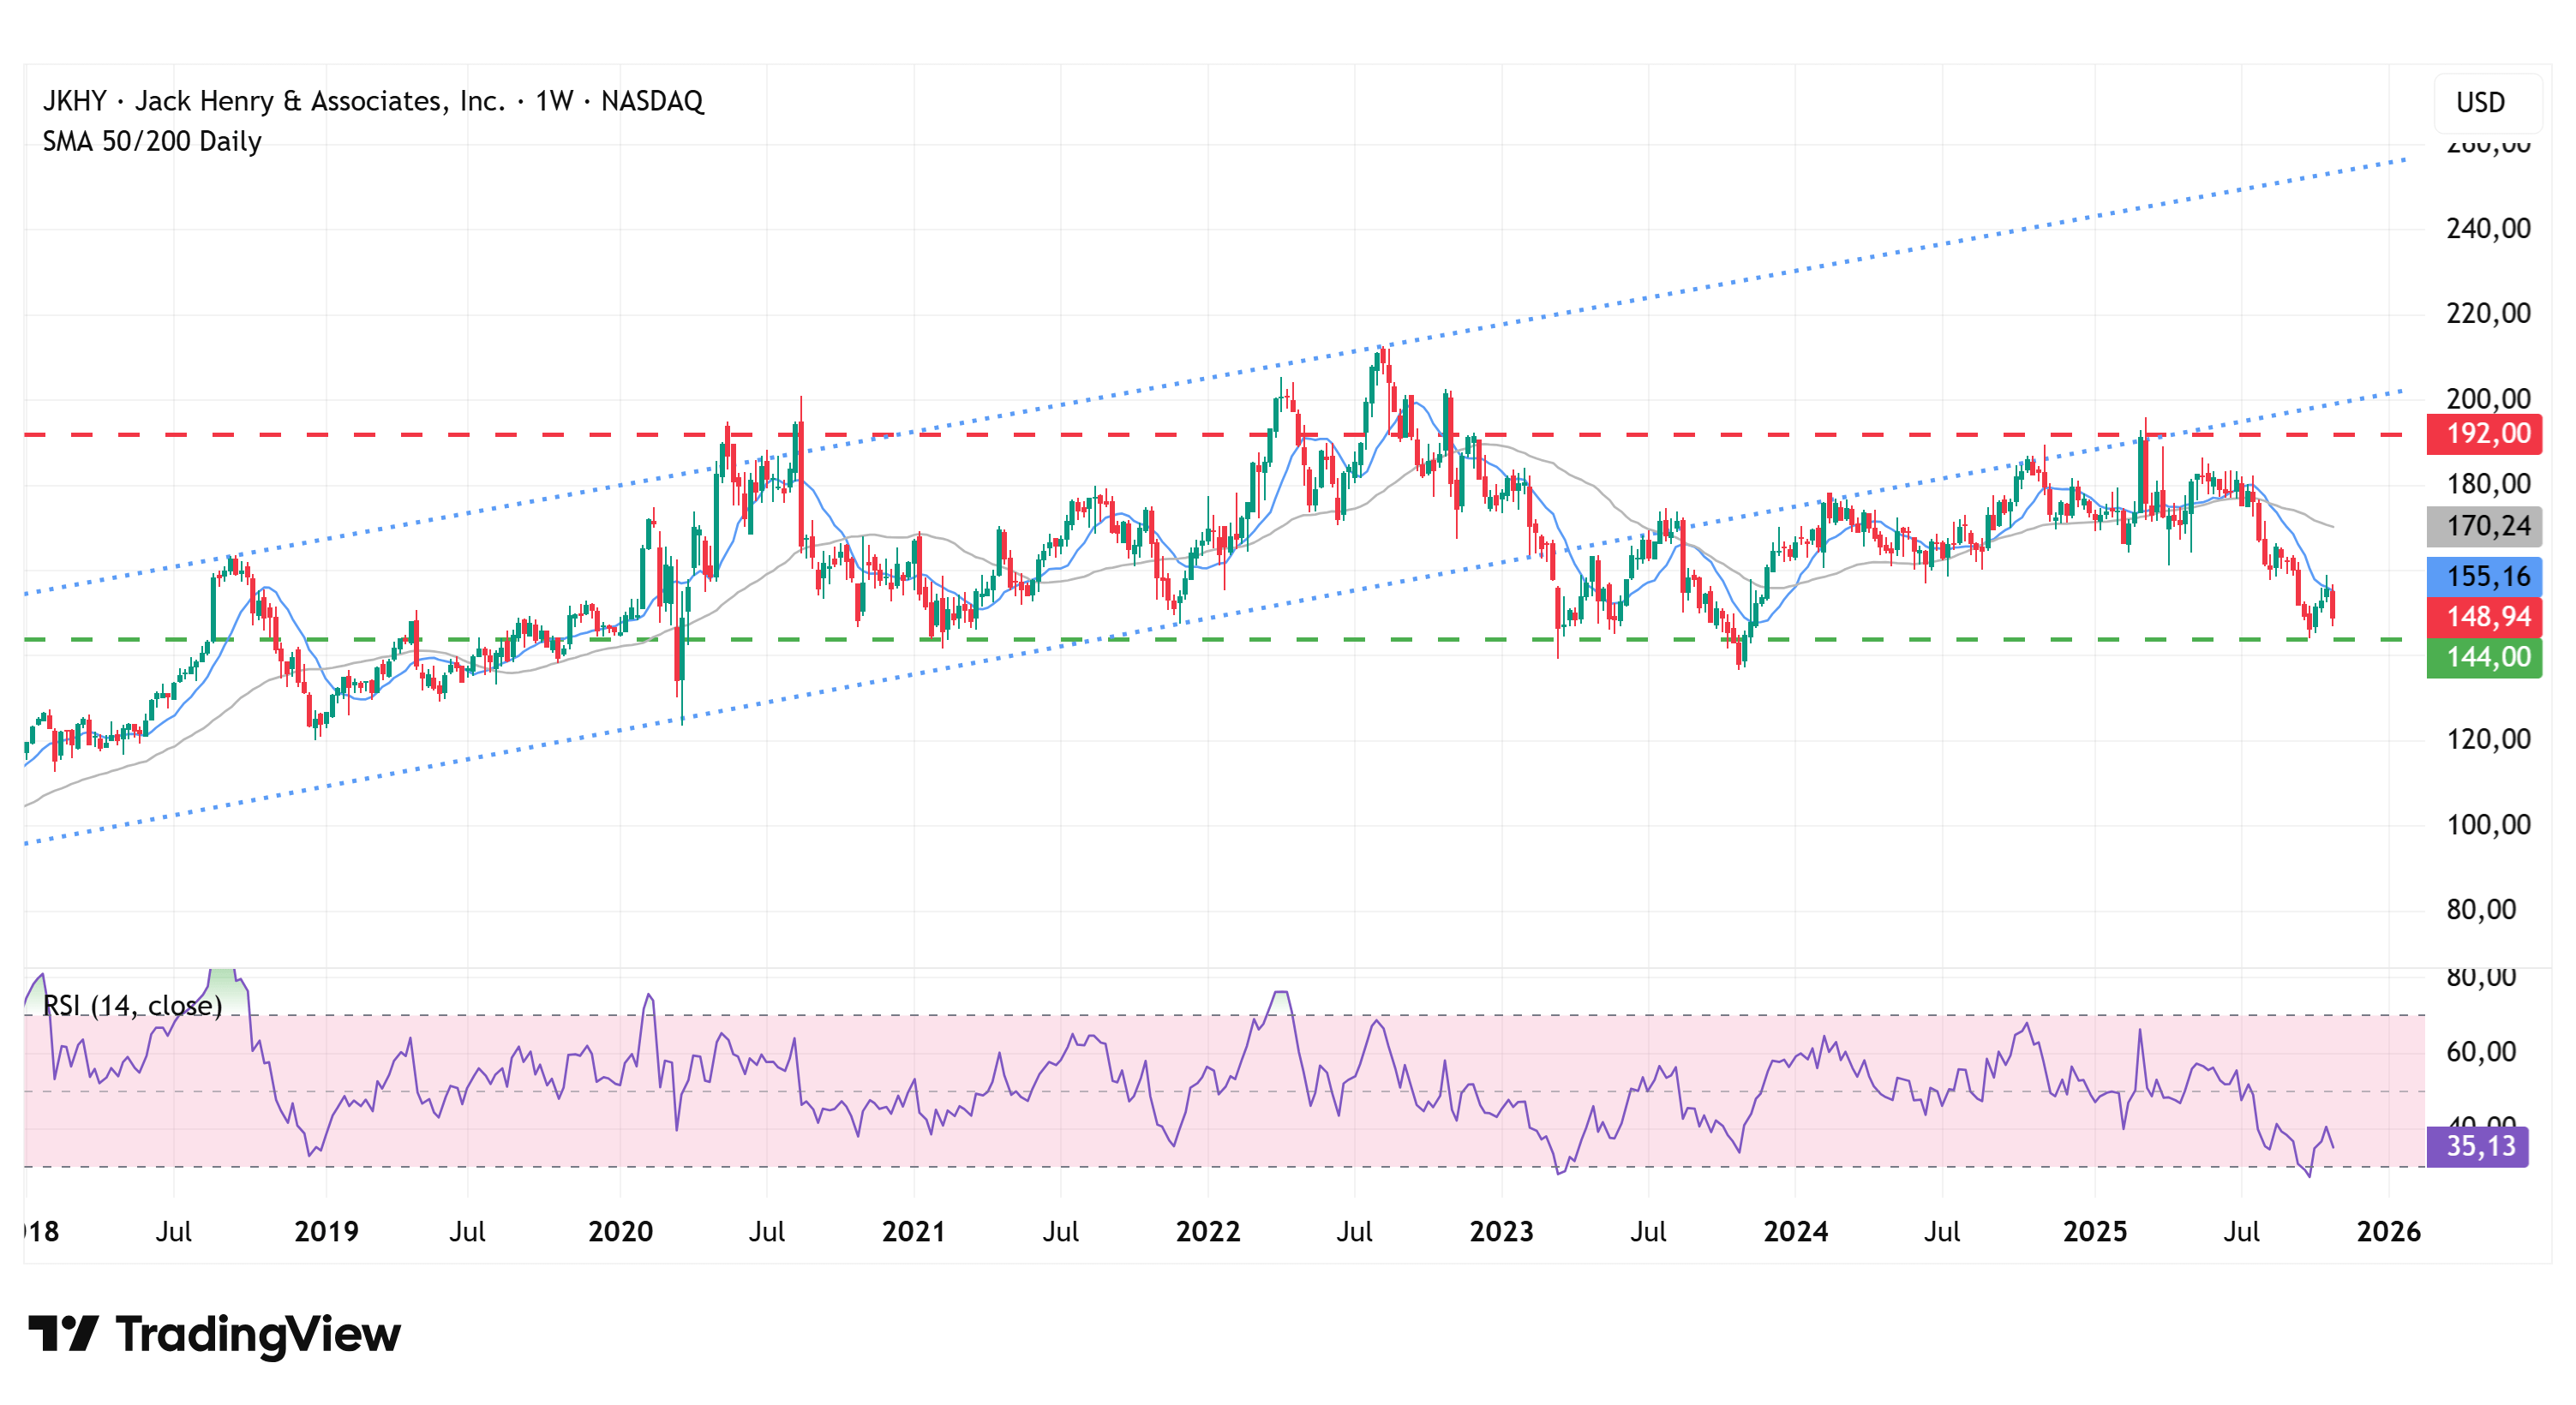Click the 2026 label on the time axis
The height and width of the screenshot is (1405, 2576).
point(2388,1231)
